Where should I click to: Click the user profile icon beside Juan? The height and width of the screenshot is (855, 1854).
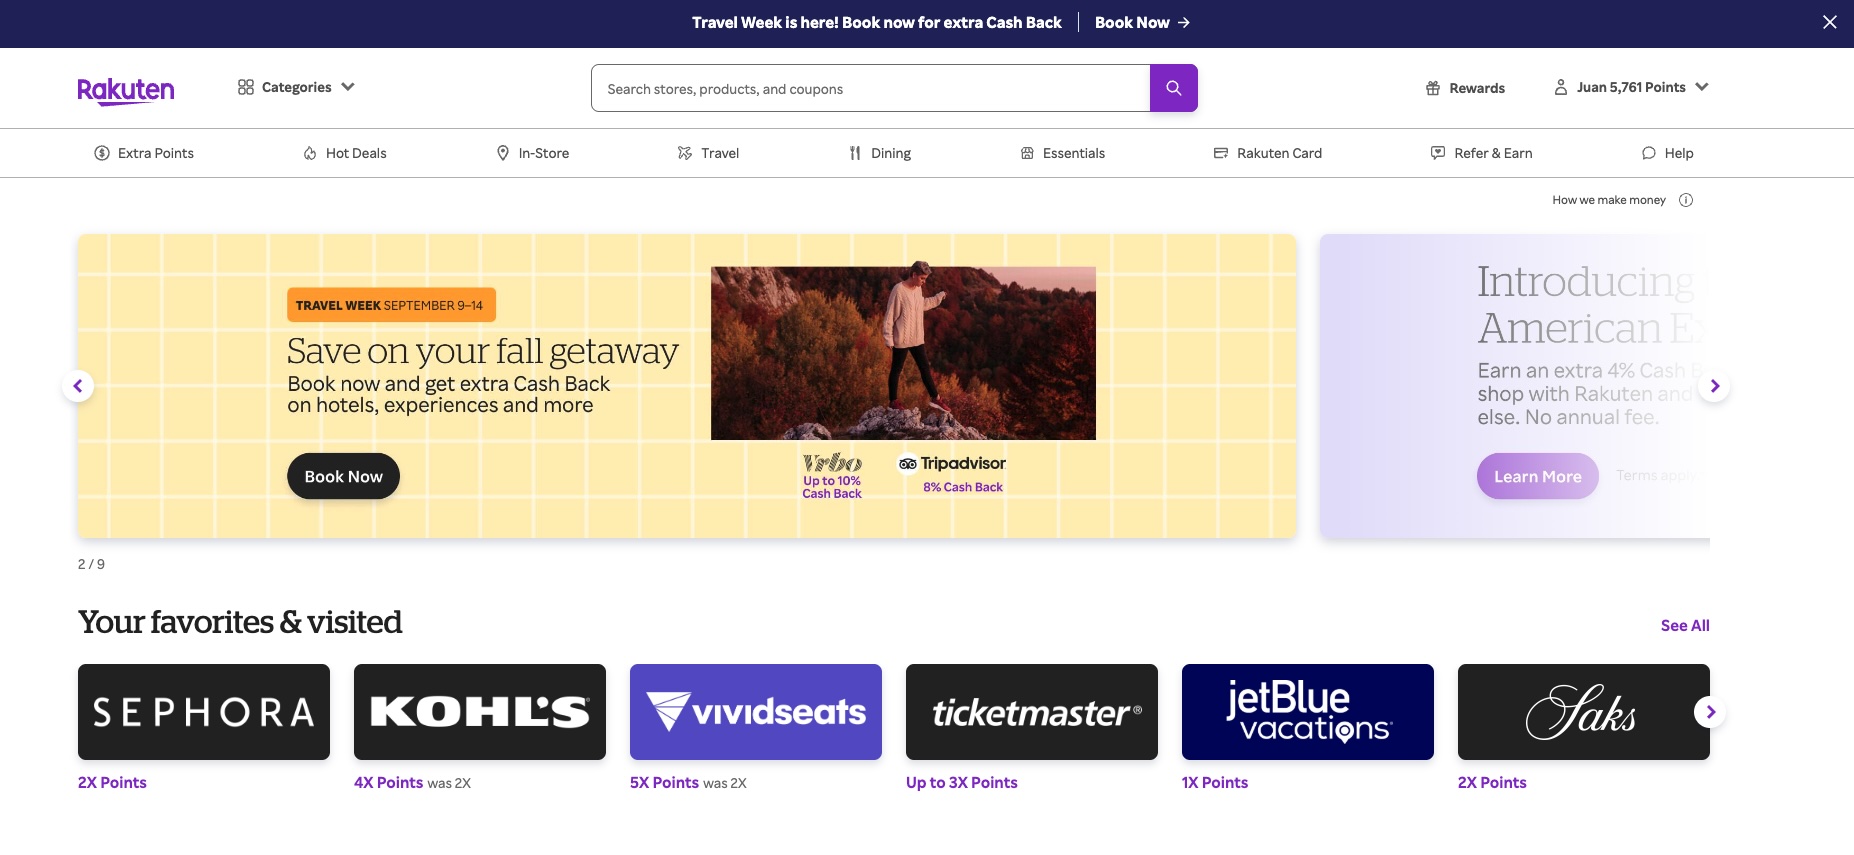click(x=1560, y=87)
